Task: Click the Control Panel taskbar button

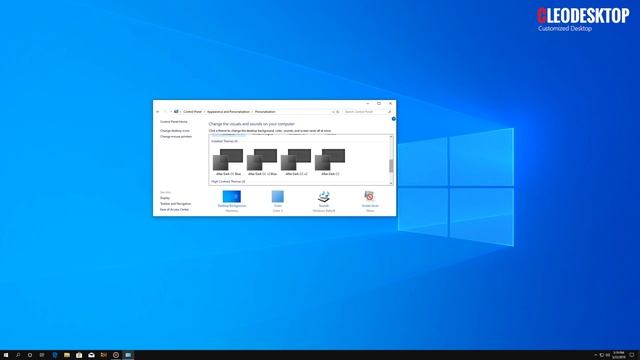Action: 128,355
